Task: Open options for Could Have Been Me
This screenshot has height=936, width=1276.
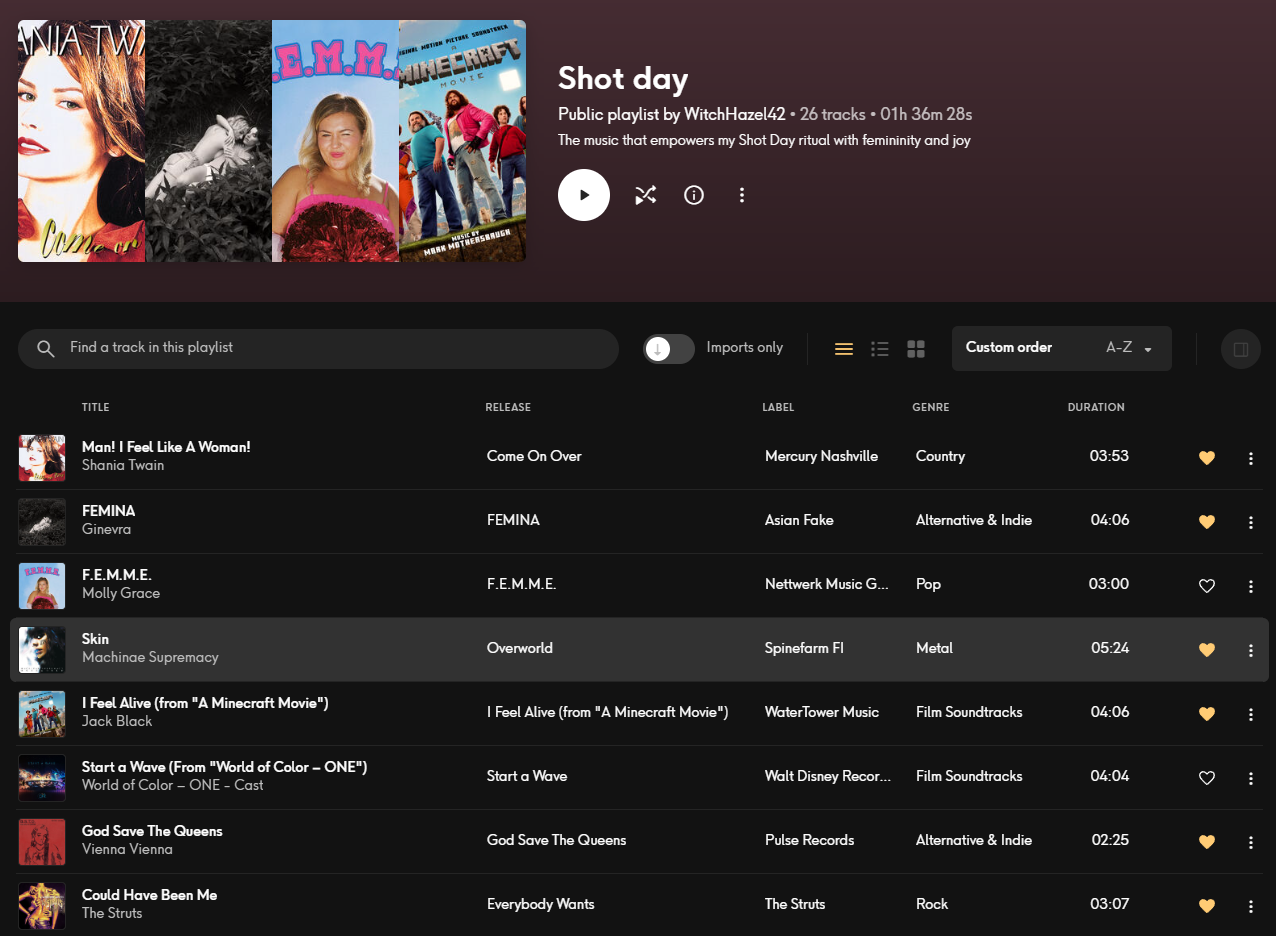Action: tap(1251, 906)
